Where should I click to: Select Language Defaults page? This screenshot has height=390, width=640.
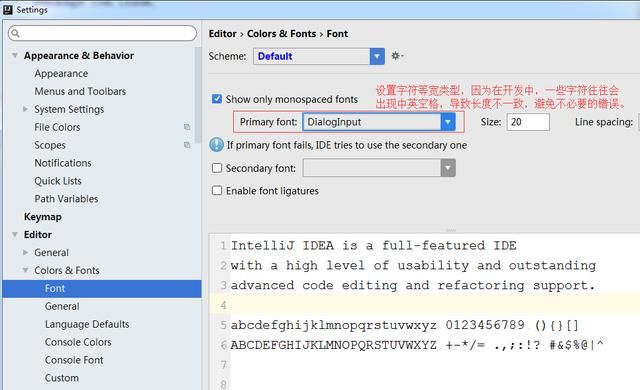pos(87,324)
